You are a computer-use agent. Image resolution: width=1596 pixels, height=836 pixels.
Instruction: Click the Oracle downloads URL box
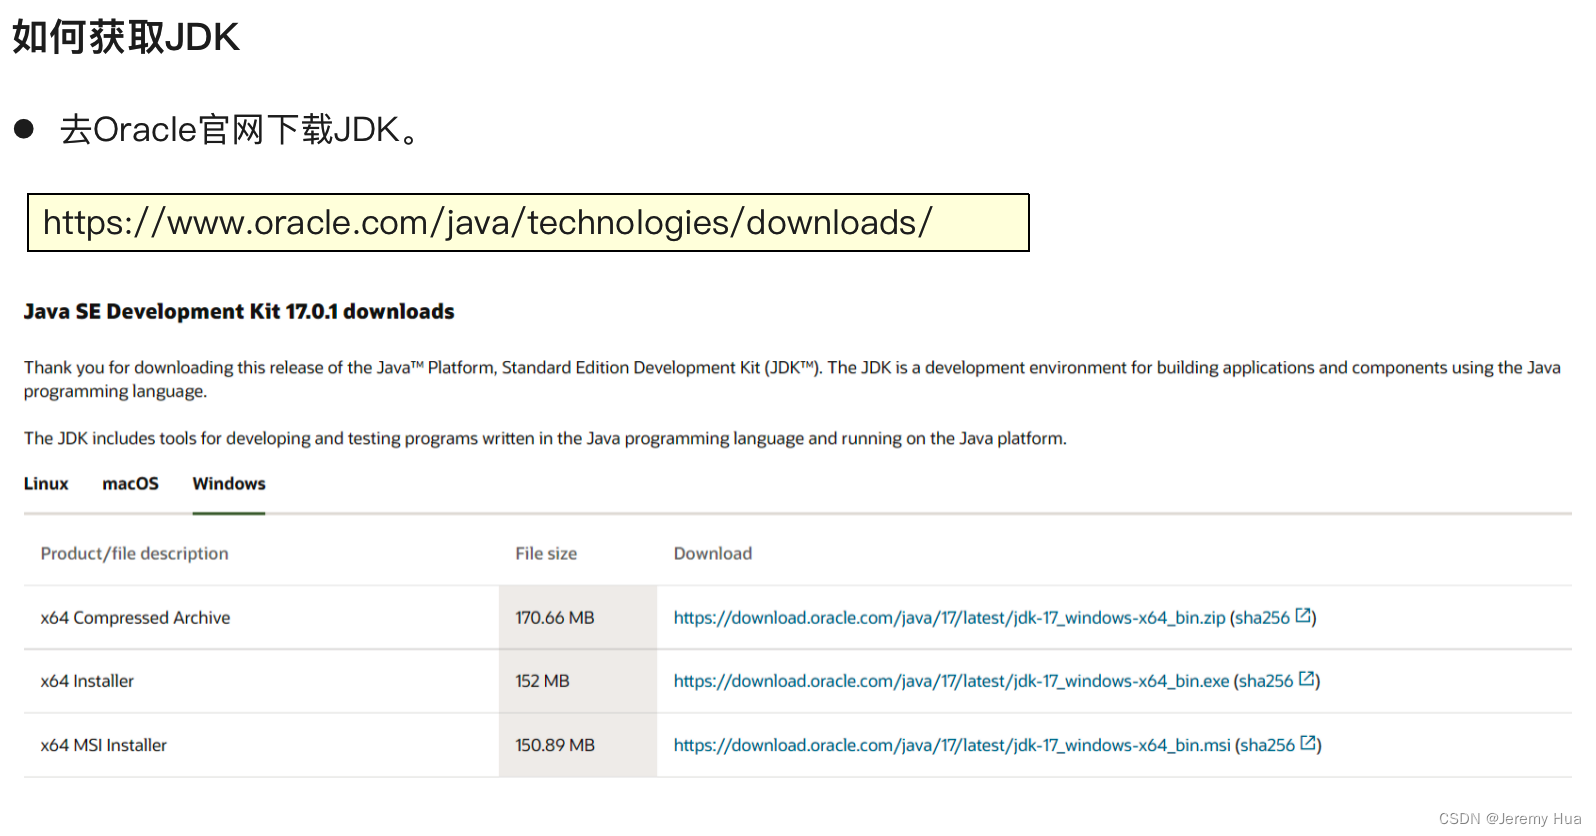(x=528, y=223)
